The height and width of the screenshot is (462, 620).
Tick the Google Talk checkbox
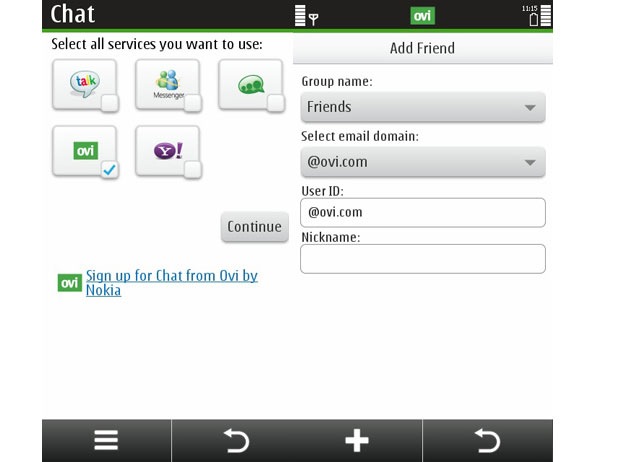(110, 103)
